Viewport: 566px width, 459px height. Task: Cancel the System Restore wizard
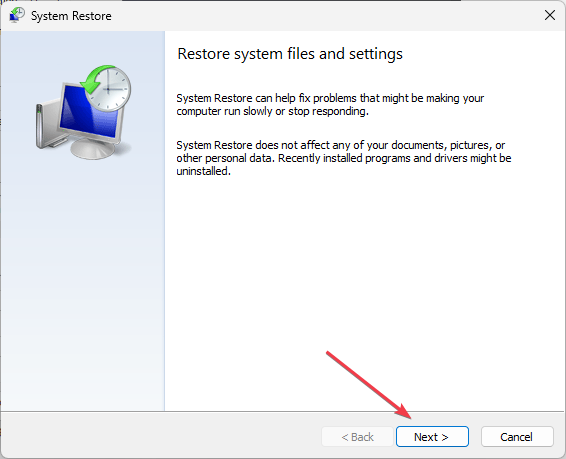517,437
